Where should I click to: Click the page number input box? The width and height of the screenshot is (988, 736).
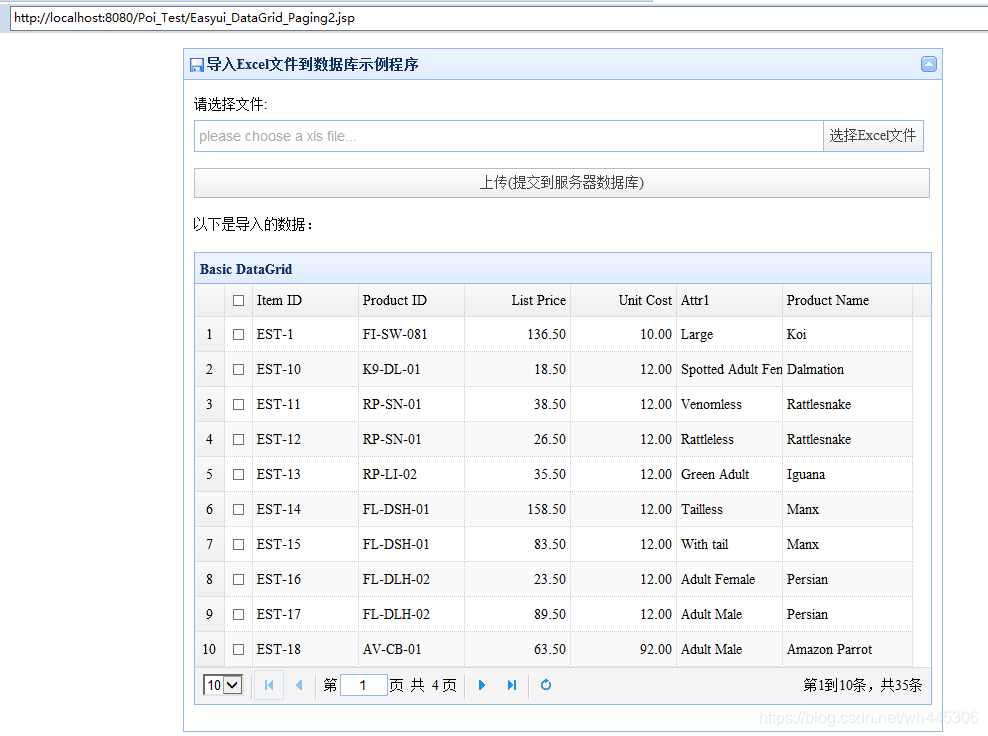pos(362,685)
